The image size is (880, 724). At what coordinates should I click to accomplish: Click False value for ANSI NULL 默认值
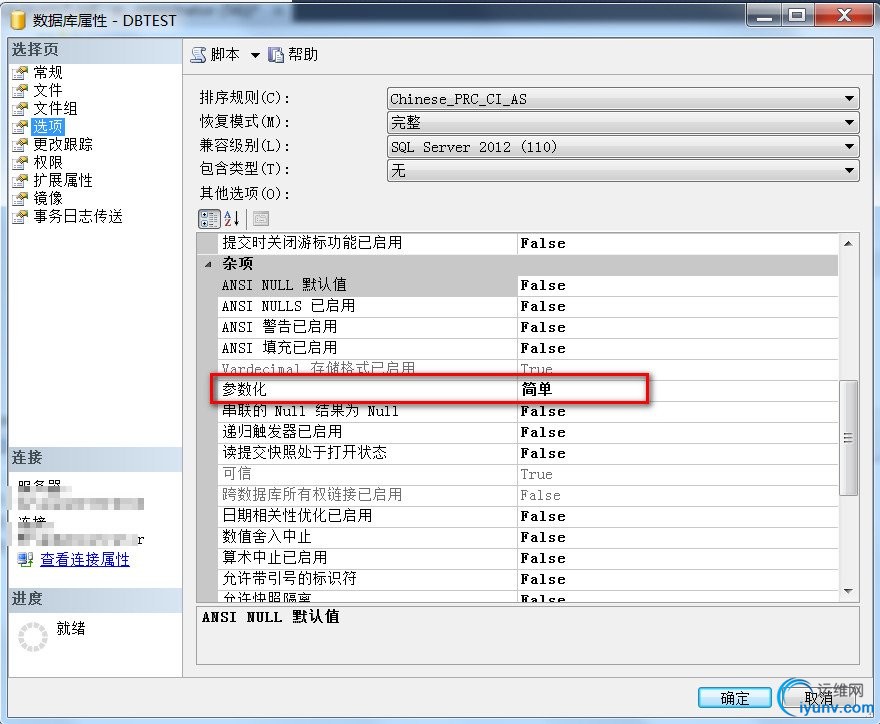[543, 285]
